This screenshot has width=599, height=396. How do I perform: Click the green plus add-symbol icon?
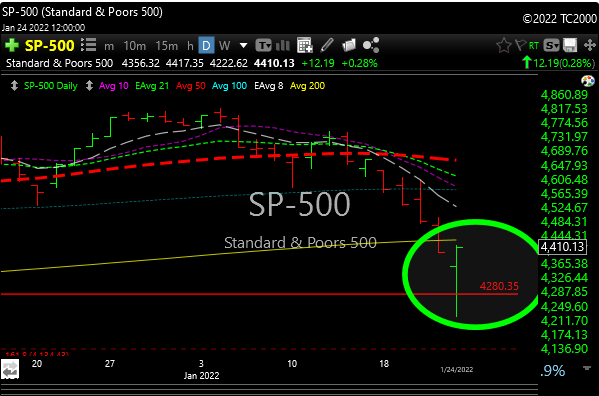[11, 45]
